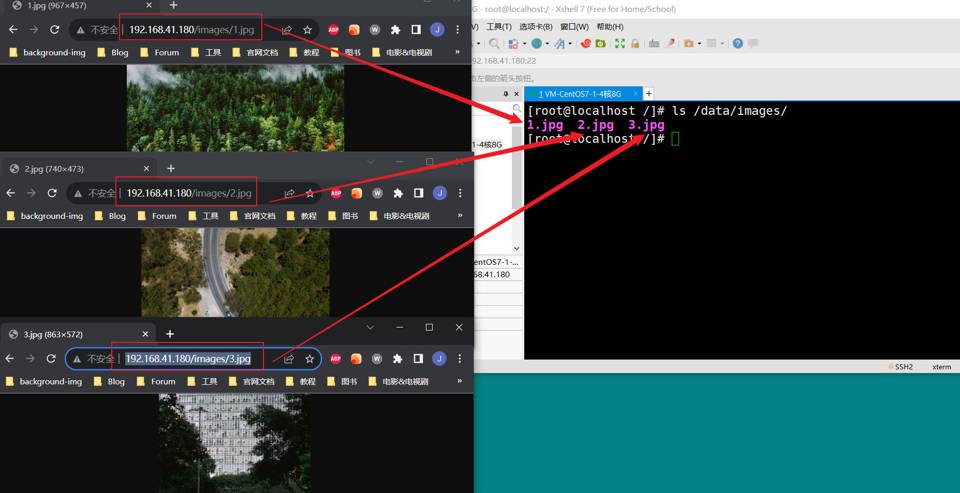The height and width of the screenshot is (493, 960).
Task: Open the Extensions puzzle icon in the 2.jpg window
Action: click(397, 193)
